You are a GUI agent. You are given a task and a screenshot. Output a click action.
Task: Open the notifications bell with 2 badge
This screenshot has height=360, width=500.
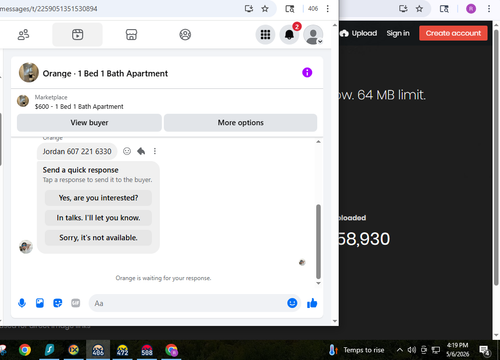click(x=289, y=34)
